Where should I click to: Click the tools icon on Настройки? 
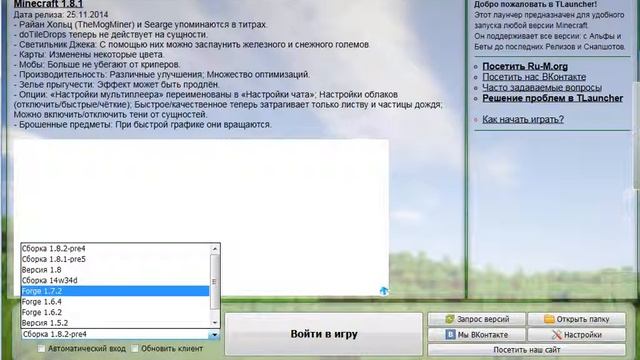(557, 335)
